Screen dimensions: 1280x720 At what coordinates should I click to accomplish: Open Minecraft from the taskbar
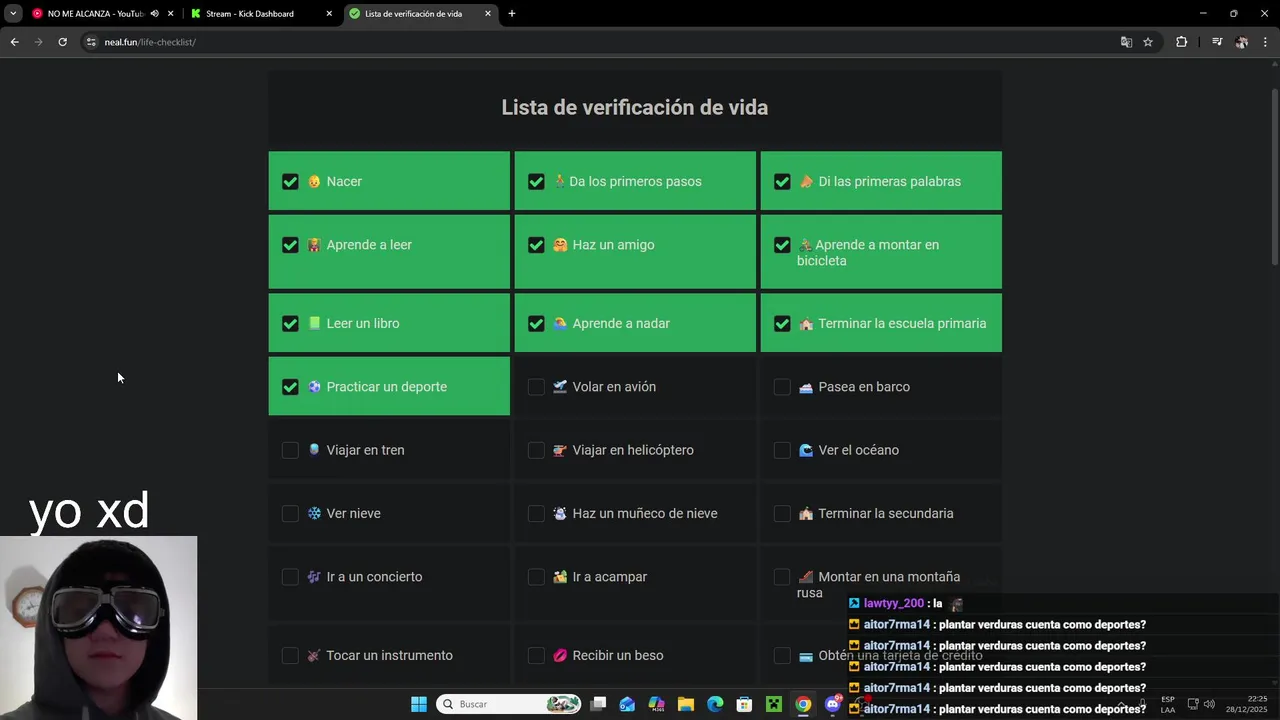773,704
